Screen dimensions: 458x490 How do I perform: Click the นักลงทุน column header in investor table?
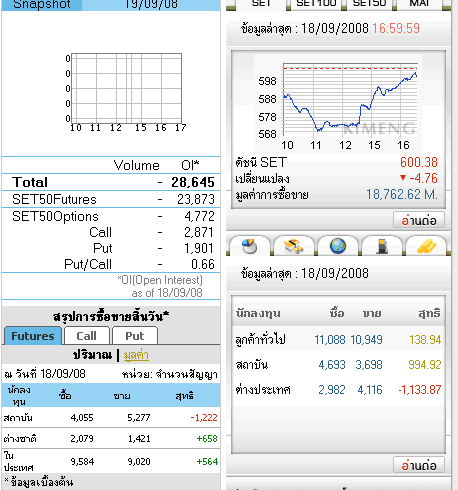point(258,313)
